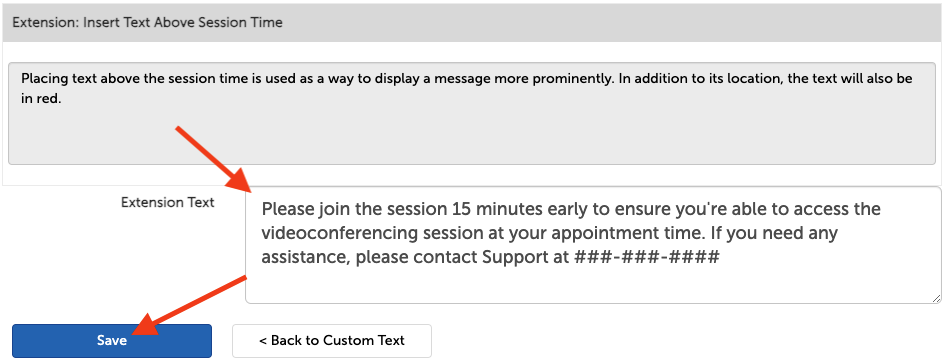Click the word Placing in the description
Image resolution: width=944 pixels, height=363 pixels.
point(39,79)
